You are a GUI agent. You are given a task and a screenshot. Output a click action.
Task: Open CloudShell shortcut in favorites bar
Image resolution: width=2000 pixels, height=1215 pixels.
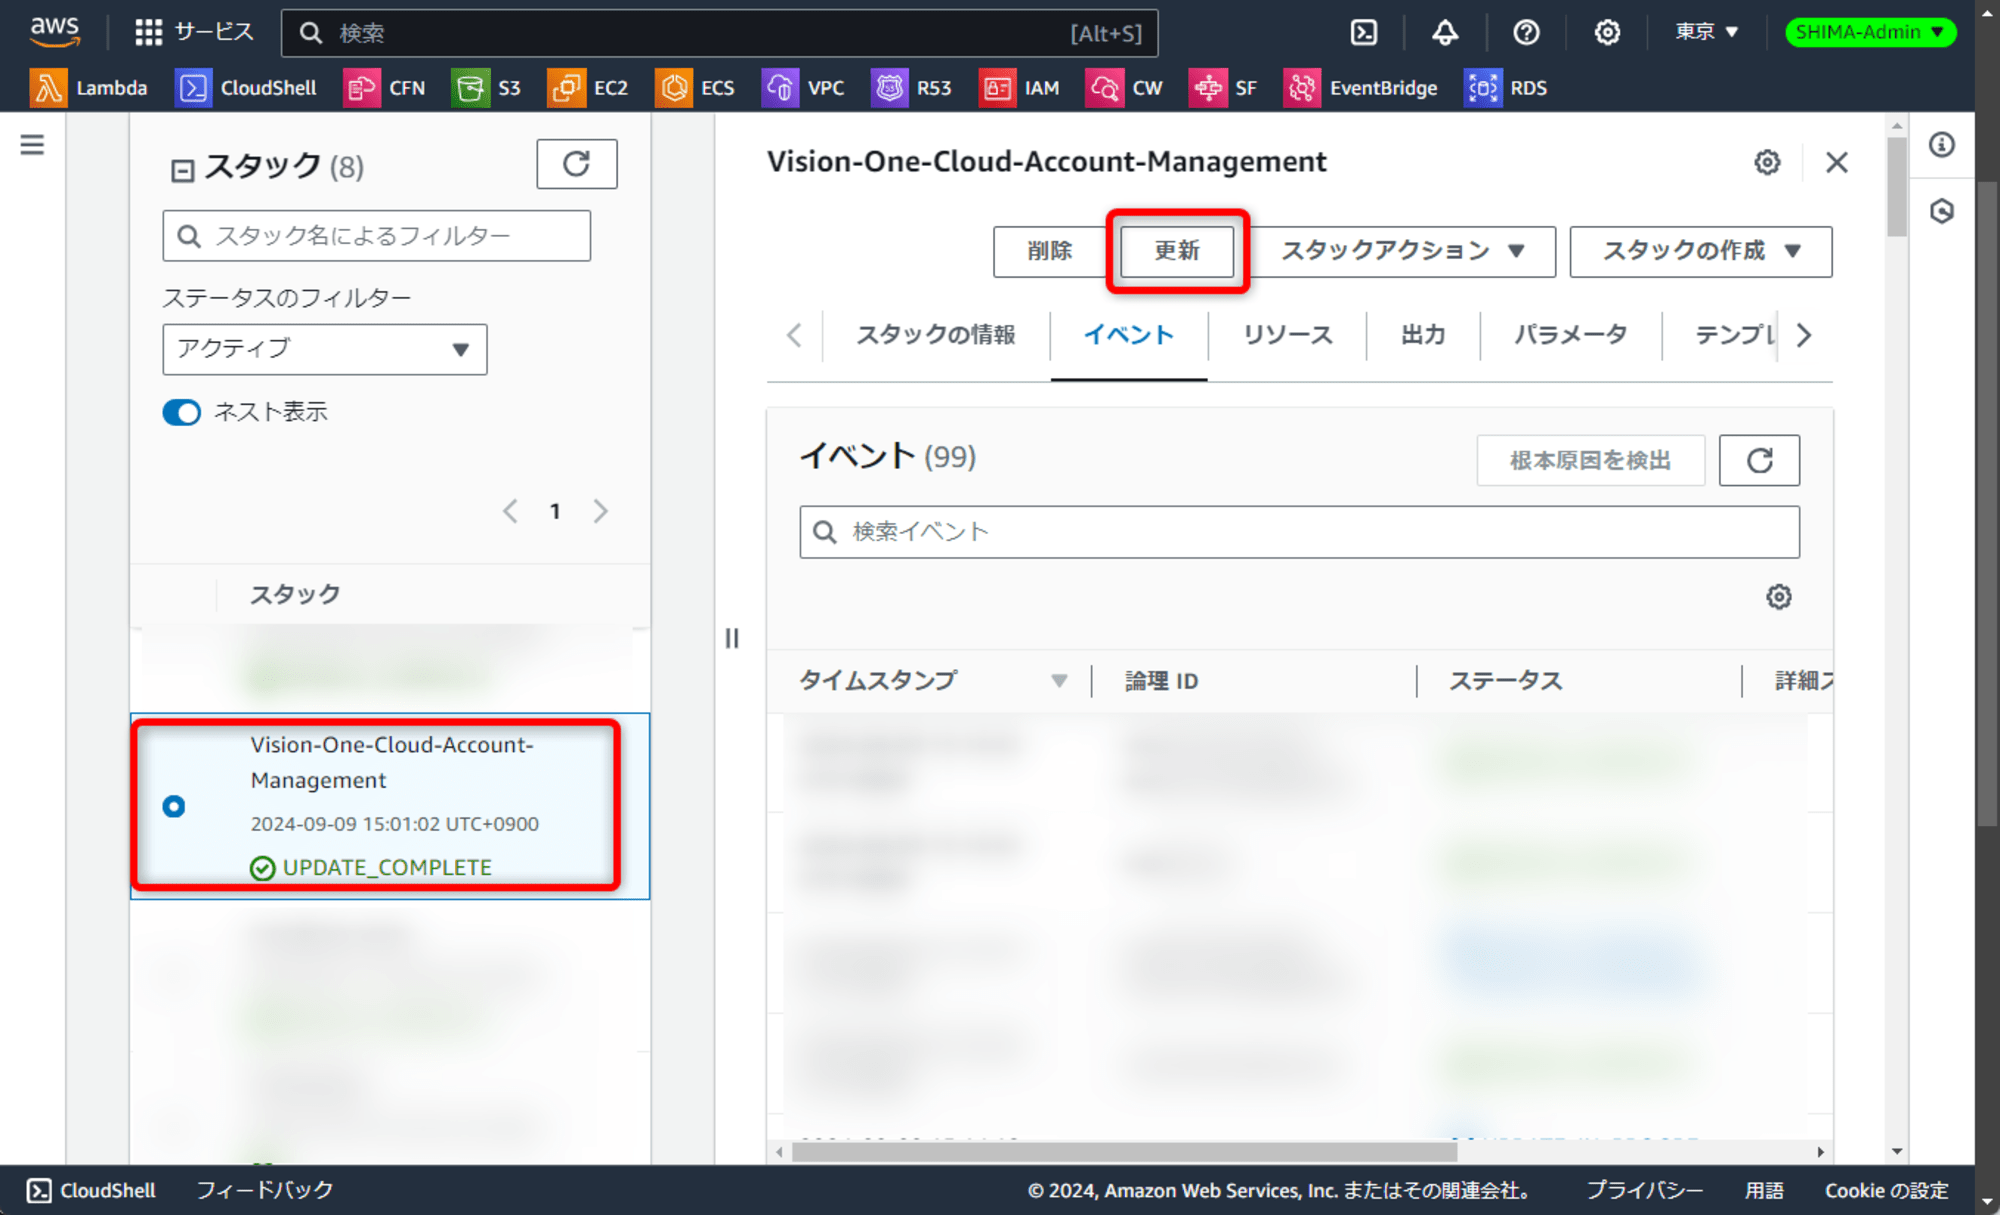pyautogui.click(x=246, y=88)
